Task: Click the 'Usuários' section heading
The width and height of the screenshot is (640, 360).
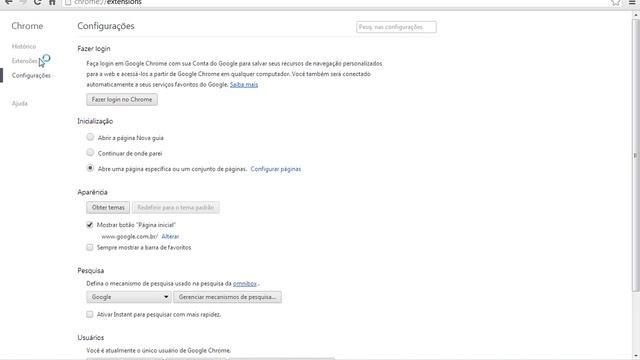Action: point(91,338)
